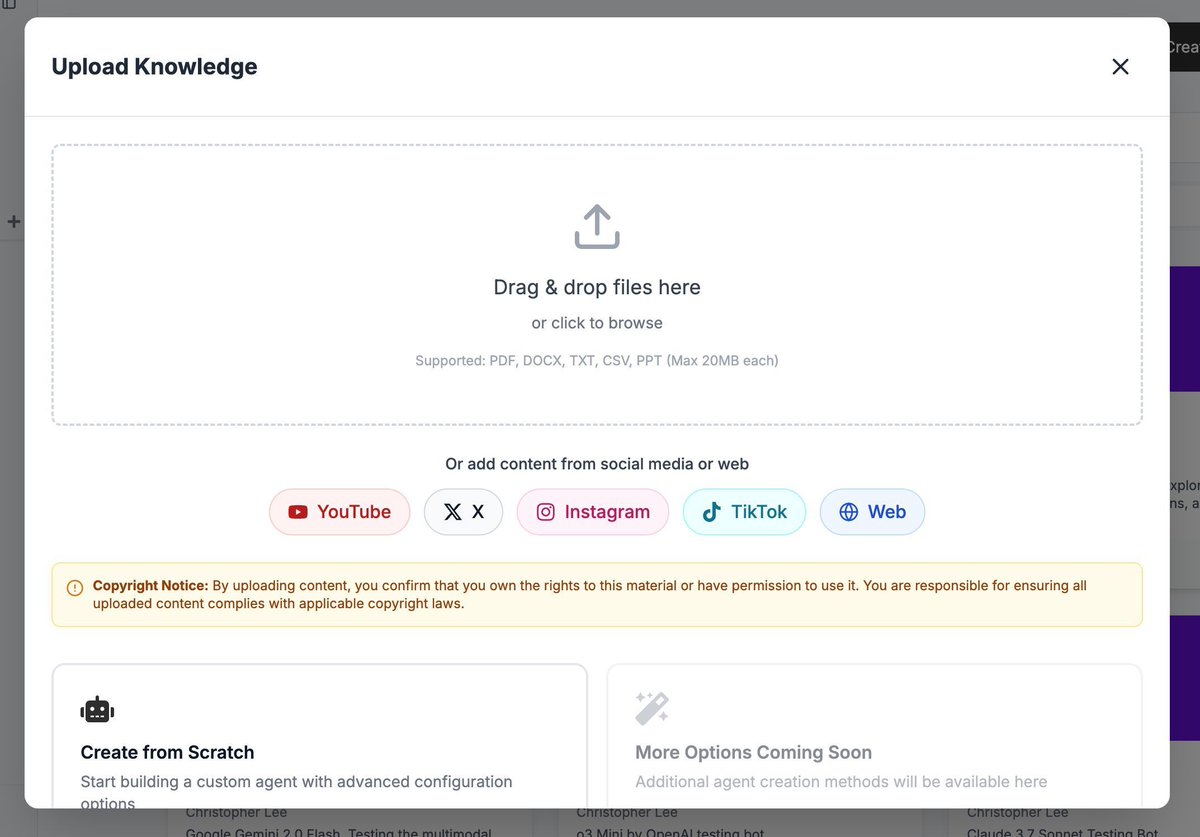Click the Copyright Notice warning icon

(75, 588)
